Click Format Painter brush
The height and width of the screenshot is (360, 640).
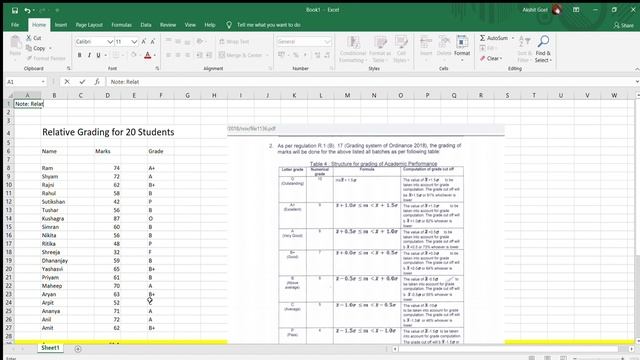coord(46,58)
